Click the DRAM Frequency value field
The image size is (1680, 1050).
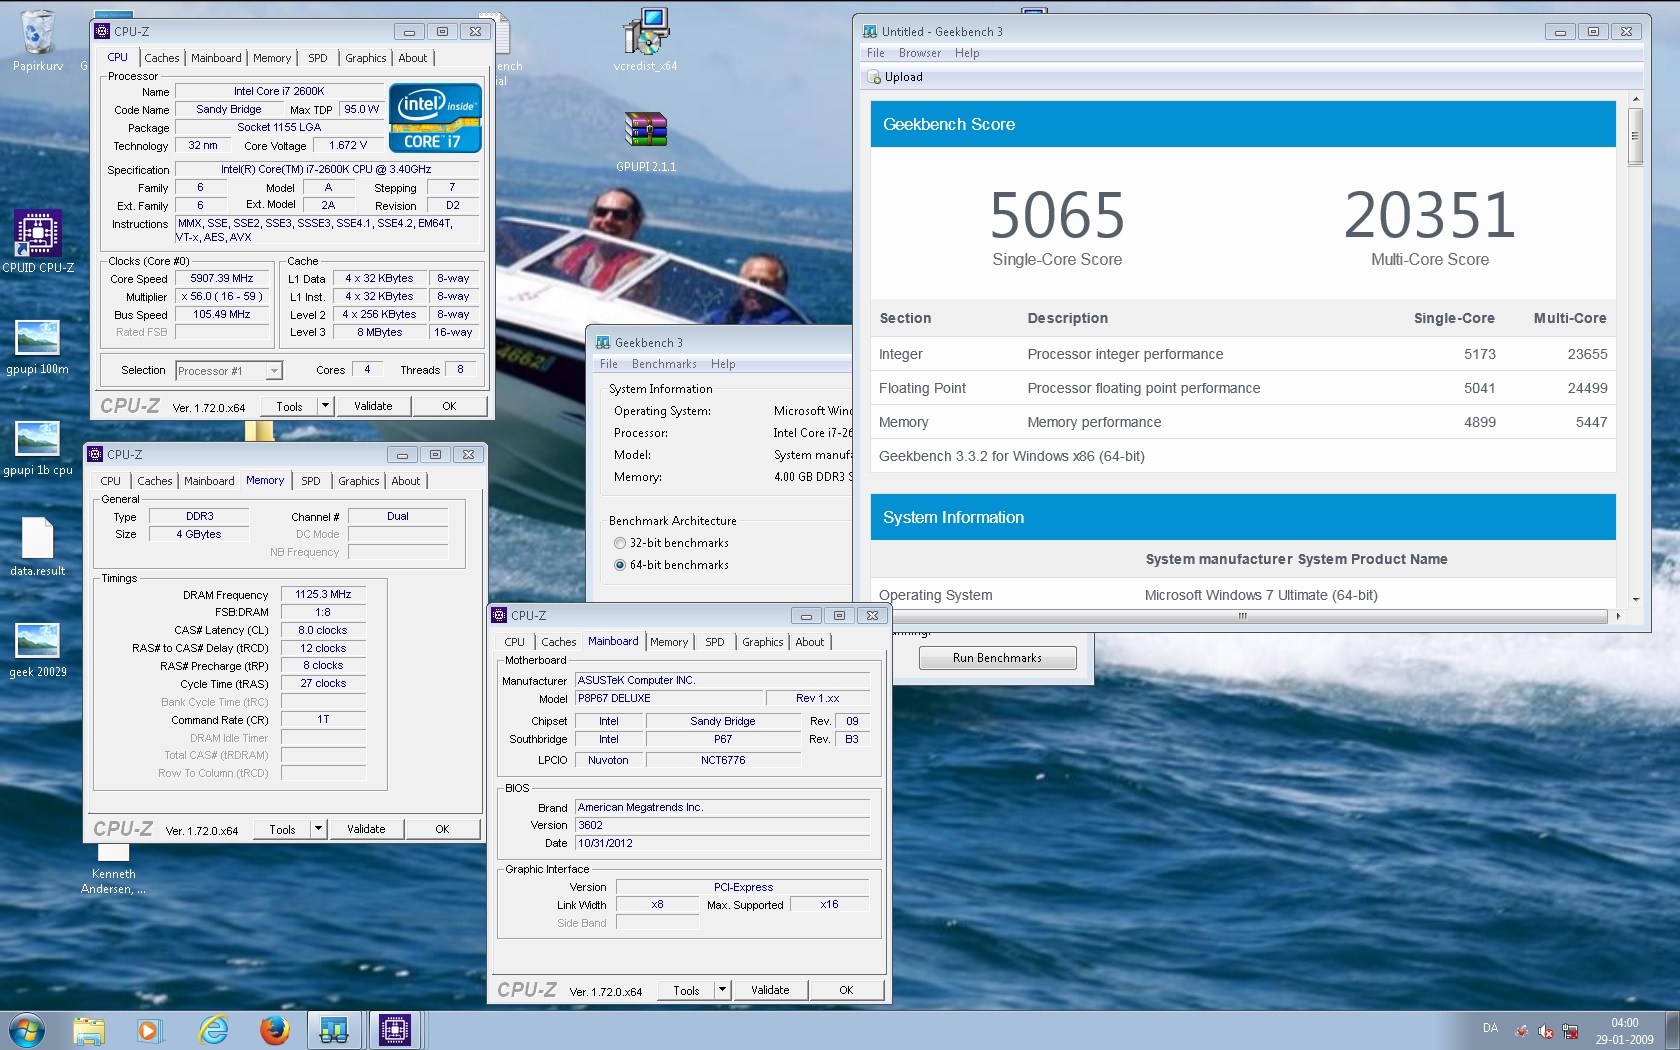(x=323, y=594)
